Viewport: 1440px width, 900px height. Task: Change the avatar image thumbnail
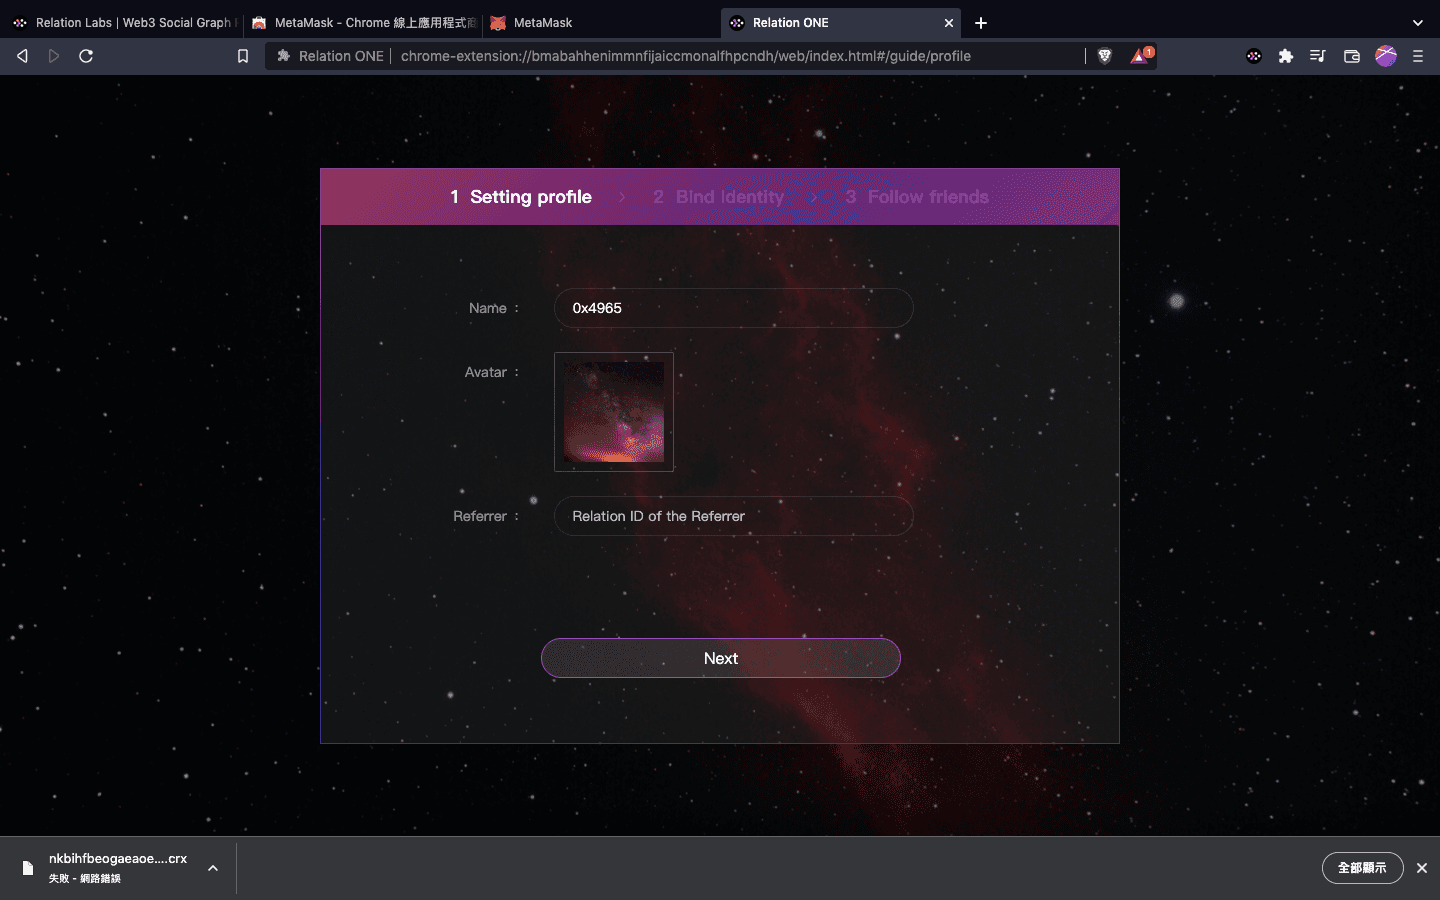pyautogui.click(x=614, y=412)
